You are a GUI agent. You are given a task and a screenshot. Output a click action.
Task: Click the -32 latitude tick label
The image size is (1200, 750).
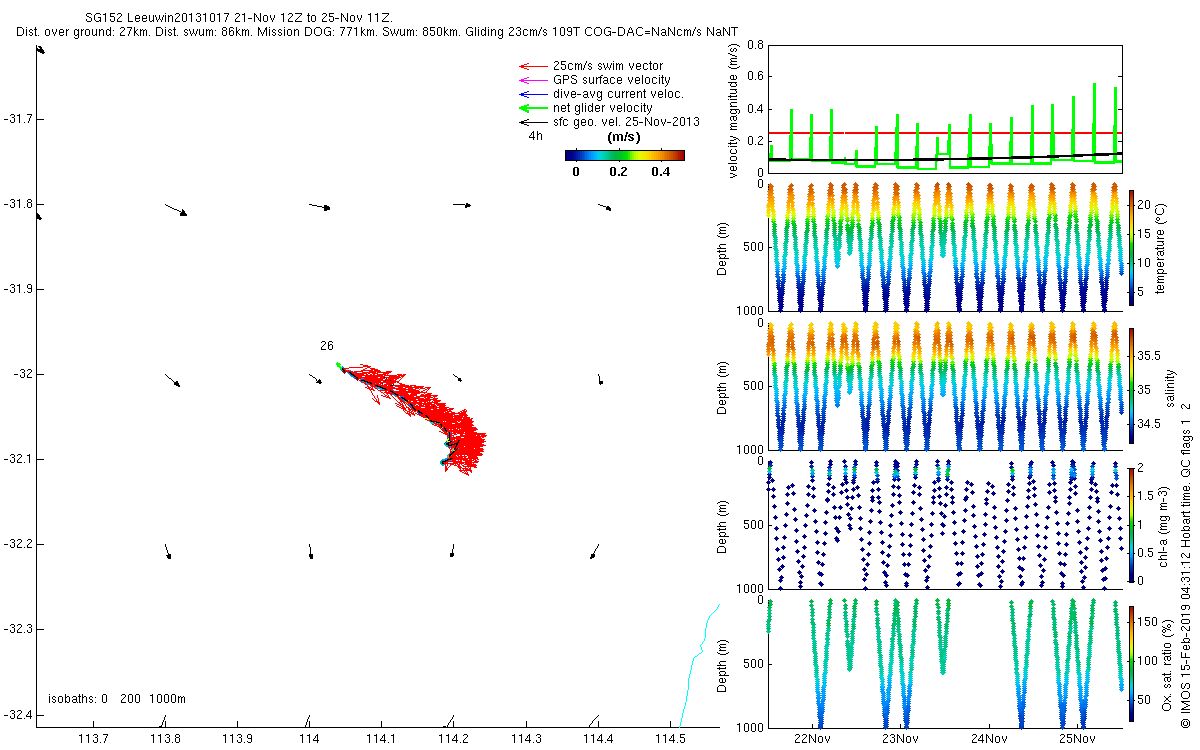click(x=22, y=374)
